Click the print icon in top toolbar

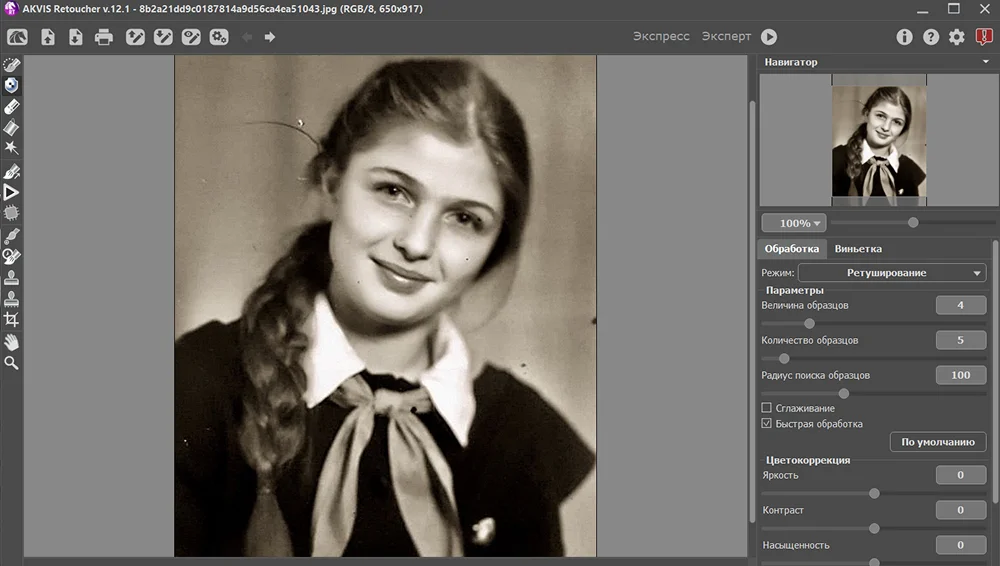[104, 37]
